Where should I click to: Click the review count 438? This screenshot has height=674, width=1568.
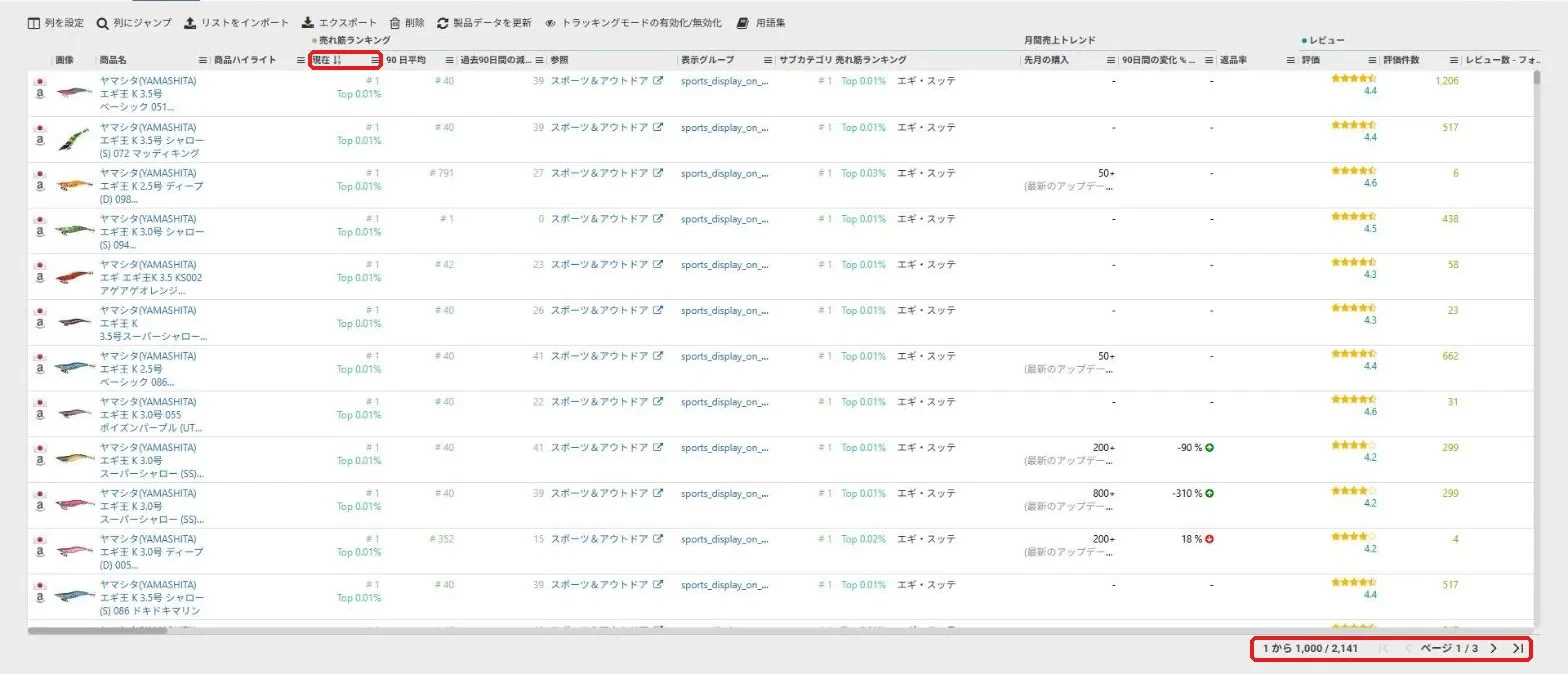coord(1450,219)
